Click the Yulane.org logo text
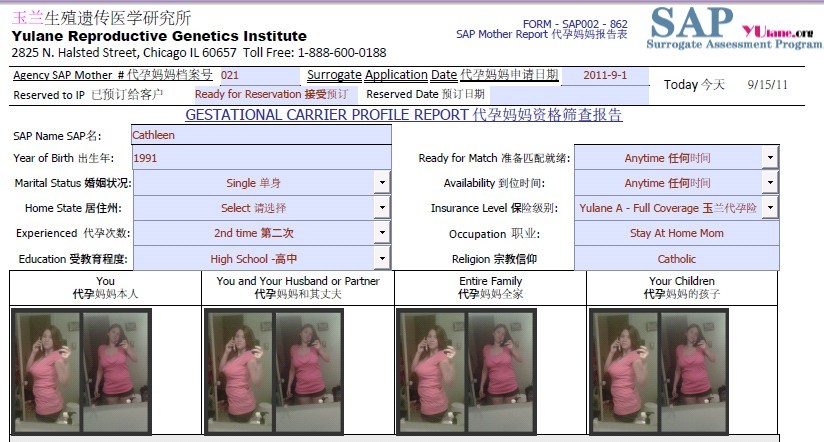 pyautogui.click(x=777, y=32)
